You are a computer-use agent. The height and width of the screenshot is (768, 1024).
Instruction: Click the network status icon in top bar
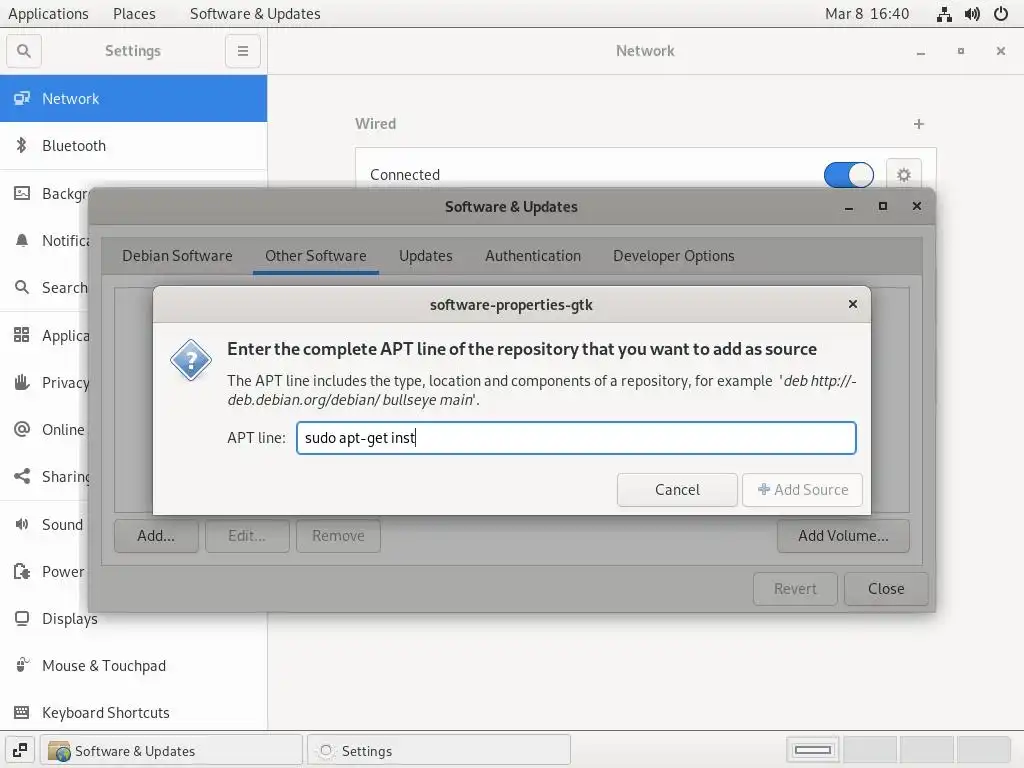click(944, 14)
